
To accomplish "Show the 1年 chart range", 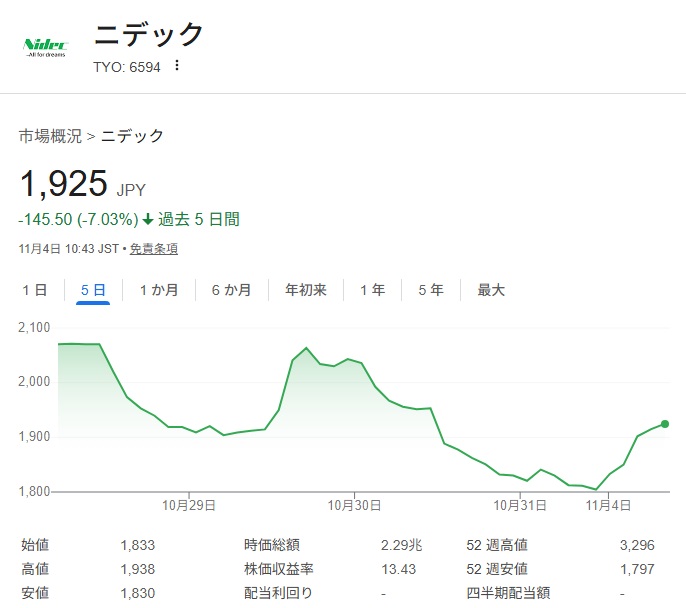I will [x=372, y=290].
